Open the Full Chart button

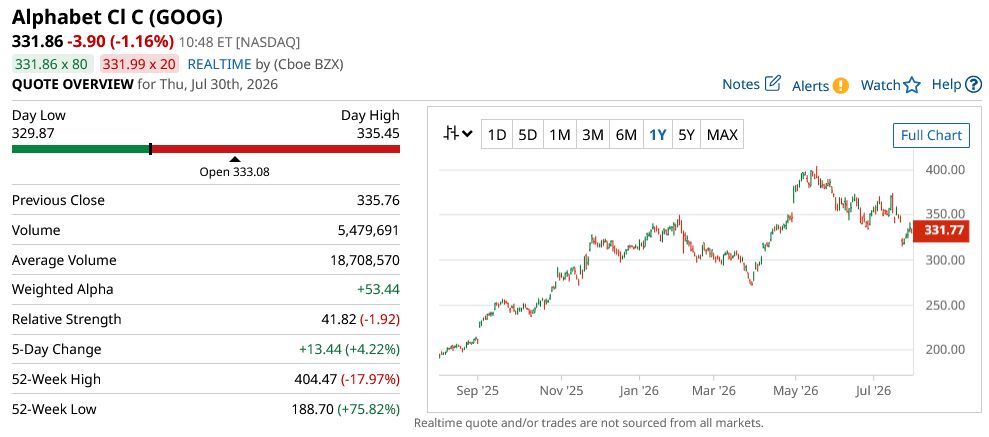tap(931, 135)
